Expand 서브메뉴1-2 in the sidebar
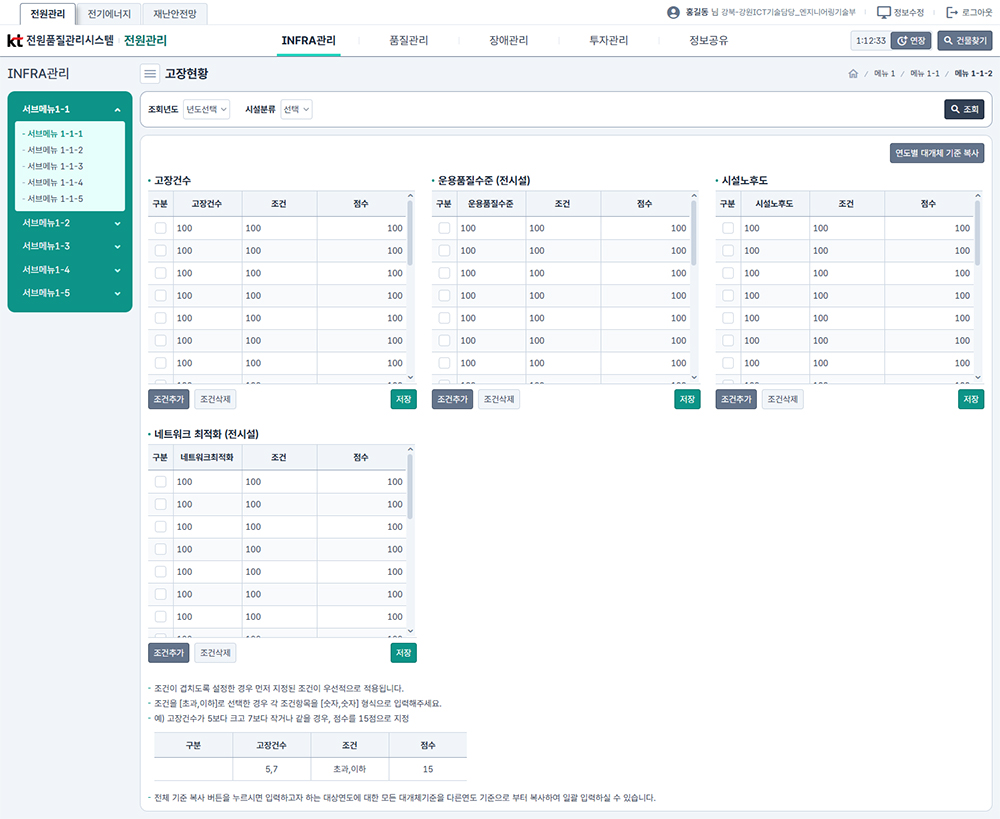 pyautogui.click(x=70, y=223)
